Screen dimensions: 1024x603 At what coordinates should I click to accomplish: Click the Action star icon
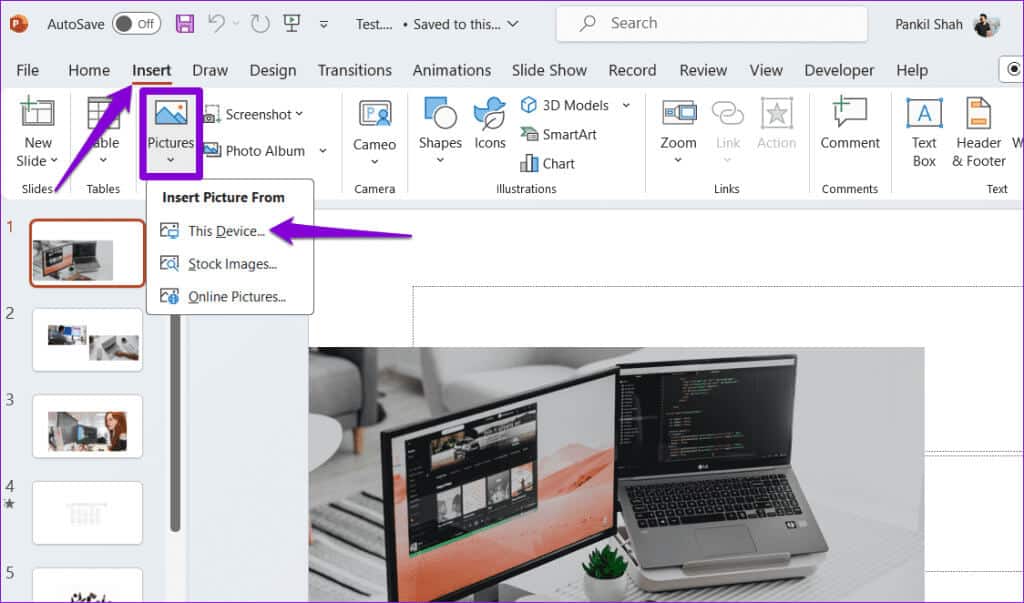pyautogui.click(x=776, y=114)
